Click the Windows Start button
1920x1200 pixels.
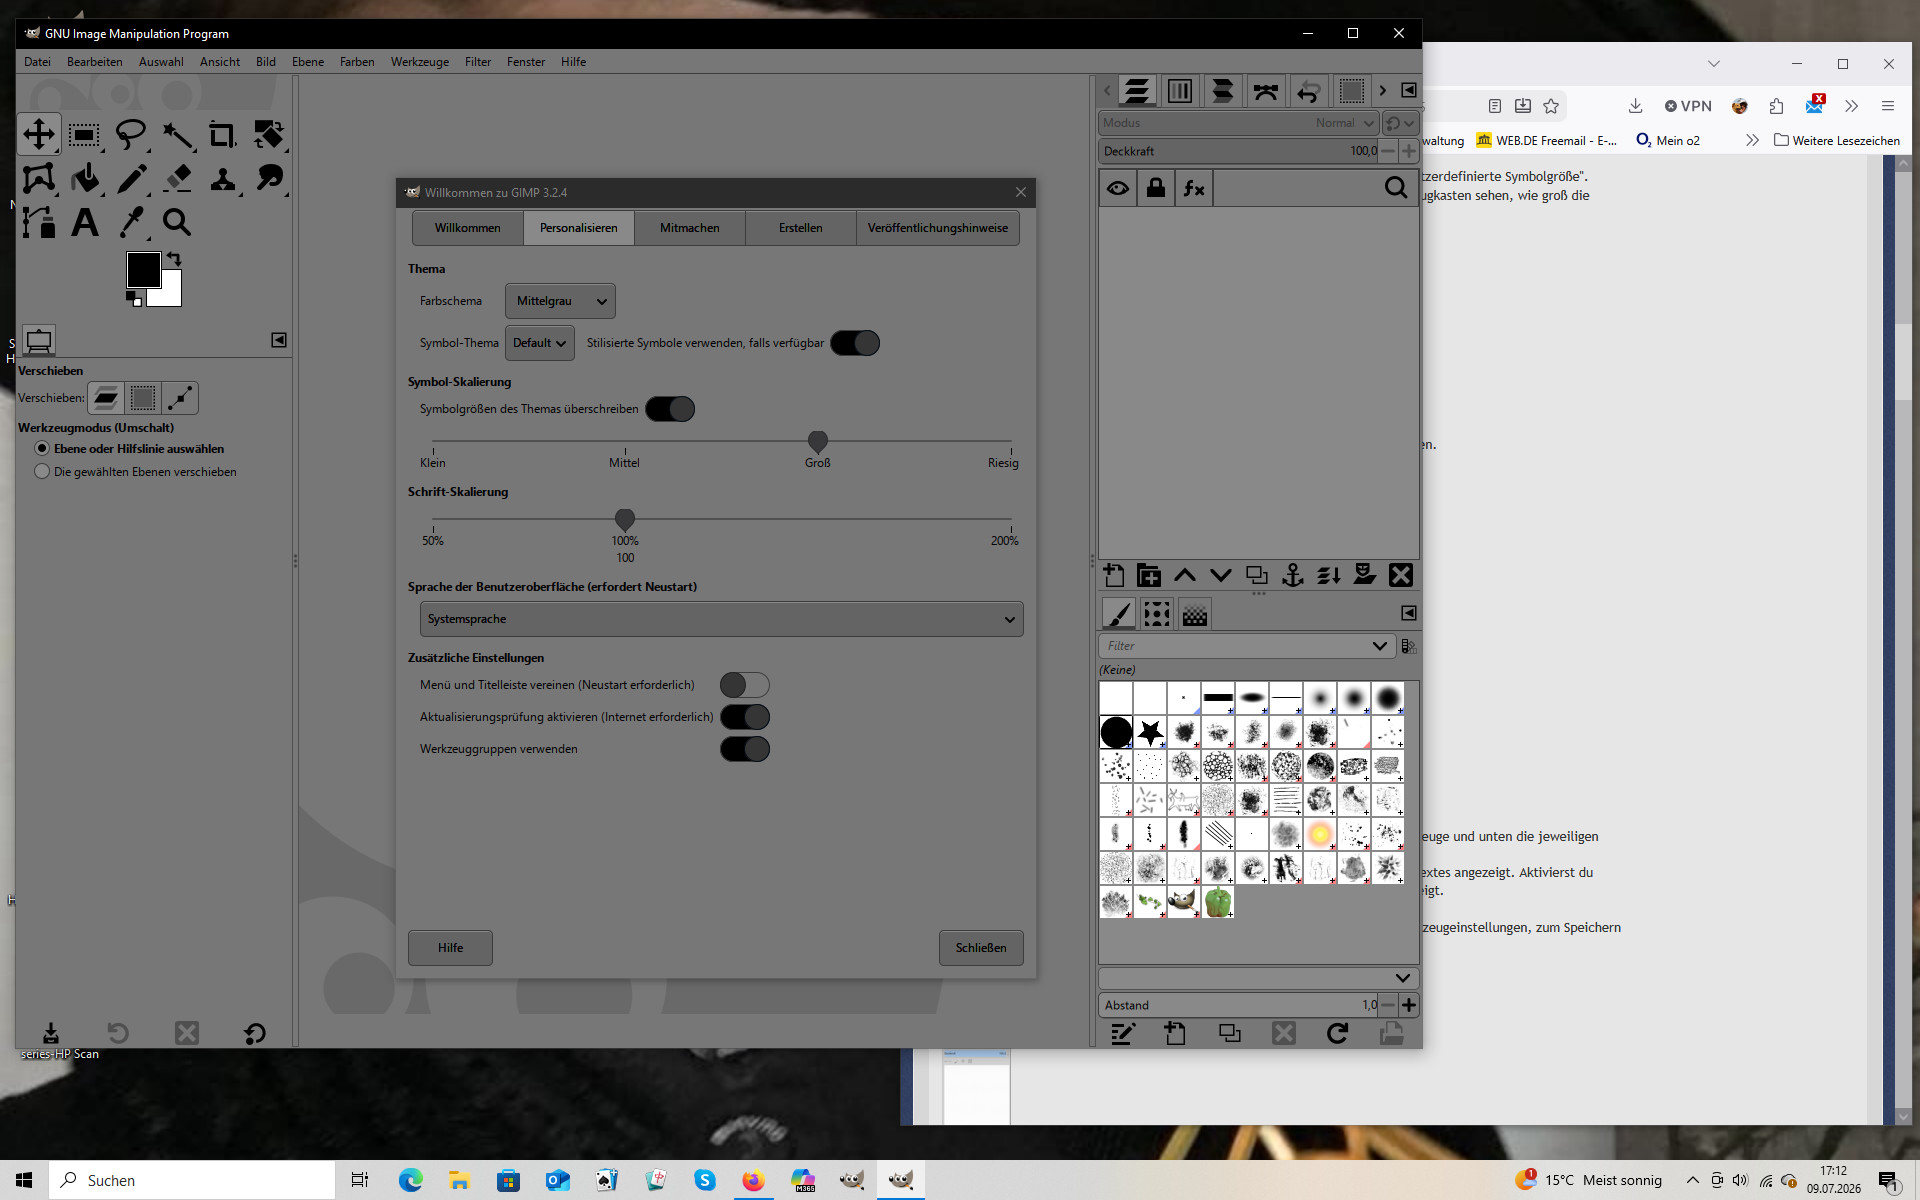click(x=24, y=1180)
